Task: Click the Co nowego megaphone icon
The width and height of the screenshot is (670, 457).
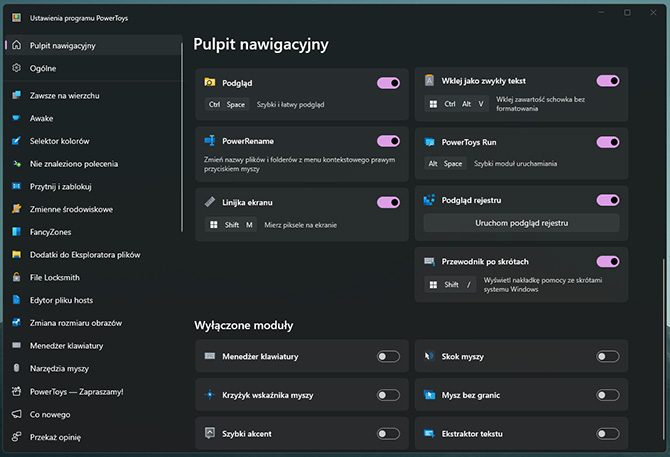Action: pyautogui.click(x=16, y=414)
